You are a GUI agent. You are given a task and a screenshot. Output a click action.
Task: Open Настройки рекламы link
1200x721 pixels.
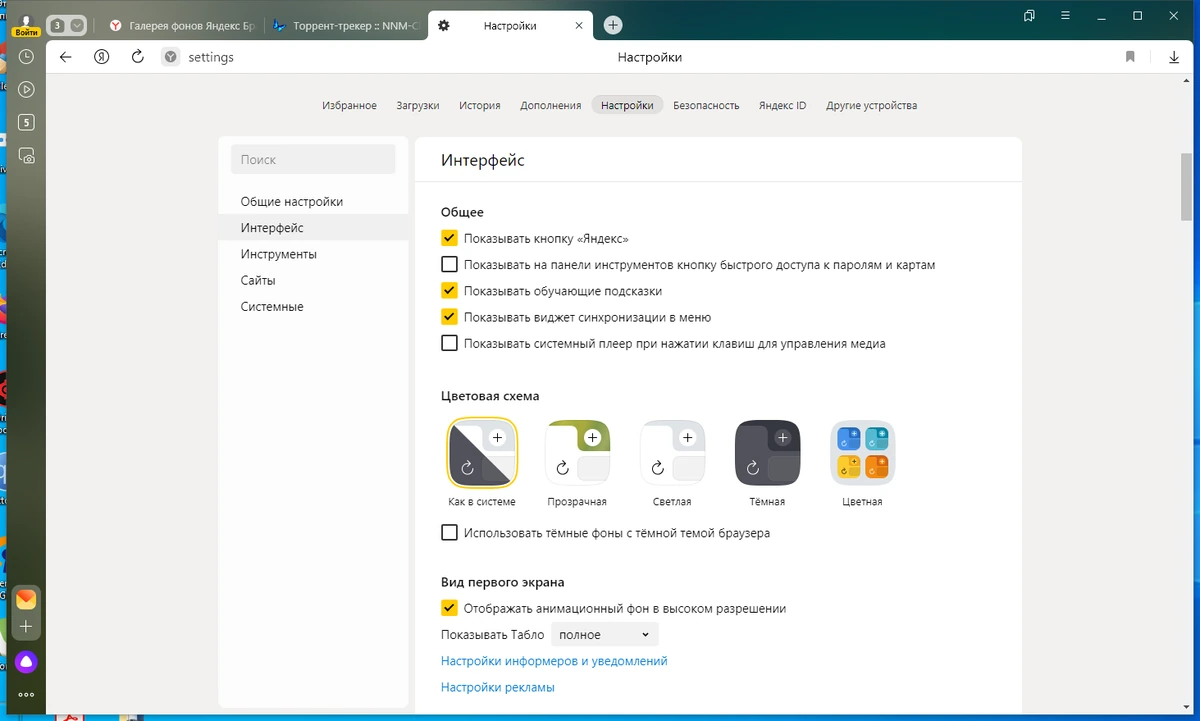[498, 687]
